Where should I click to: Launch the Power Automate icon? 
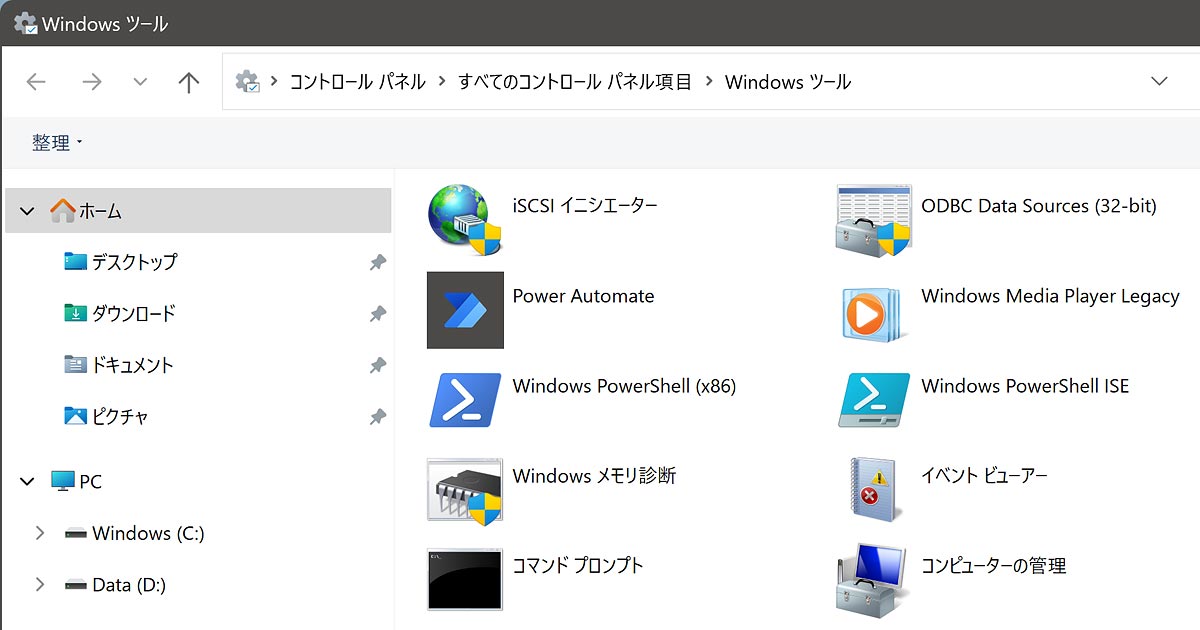click(x=465, y=310)
